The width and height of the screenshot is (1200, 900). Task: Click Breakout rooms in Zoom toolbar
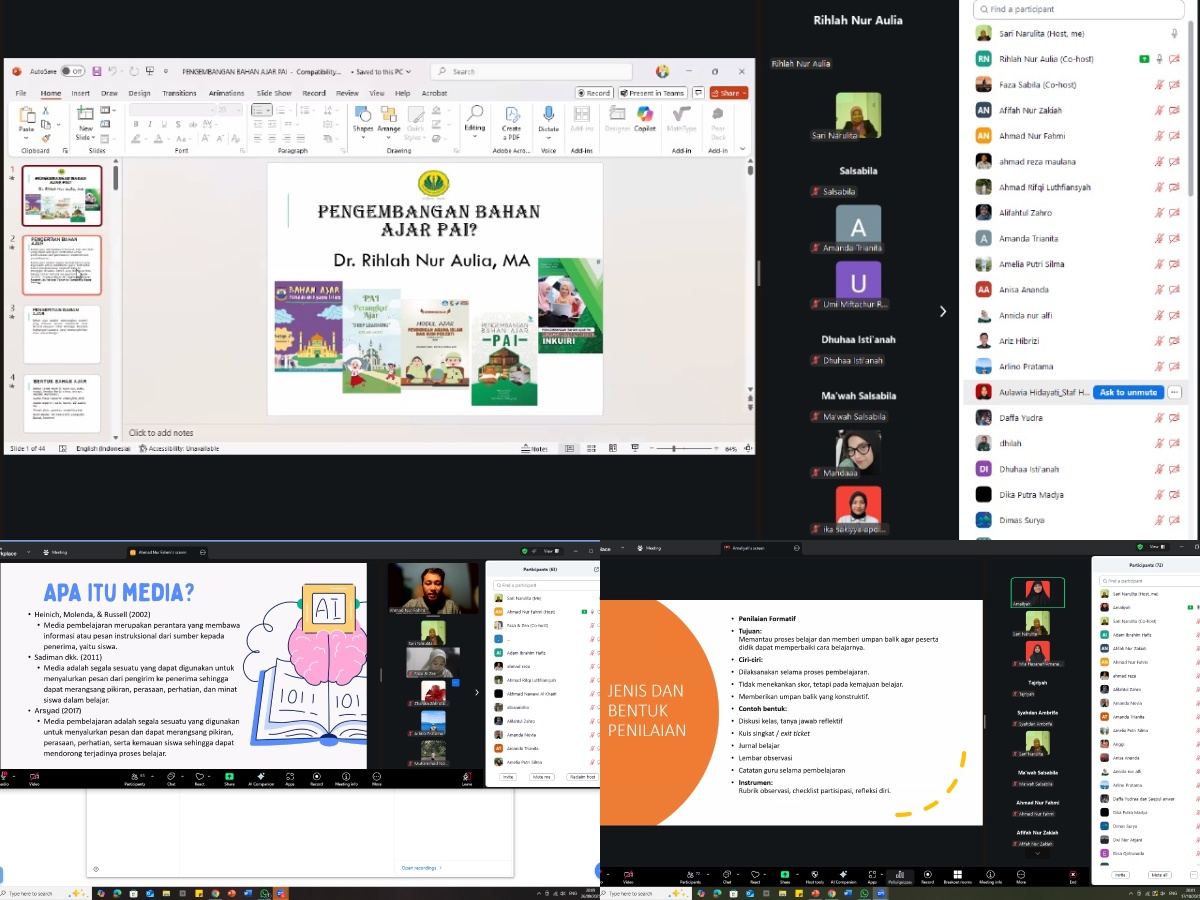958,875
